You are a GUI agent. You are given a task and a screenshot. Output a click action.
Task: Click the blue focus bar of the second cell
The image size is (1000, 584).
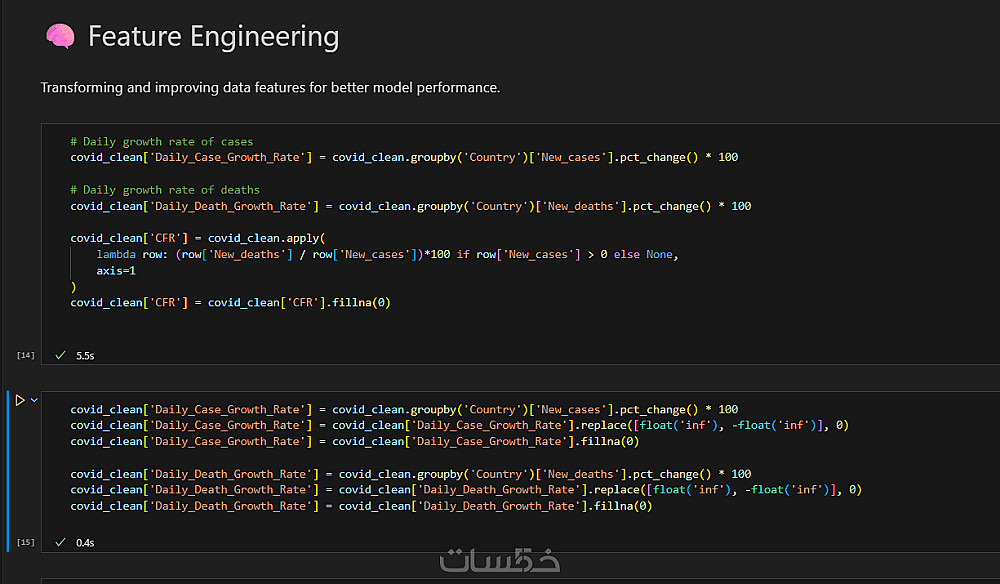pyautogui.click(x=7, y=470)
